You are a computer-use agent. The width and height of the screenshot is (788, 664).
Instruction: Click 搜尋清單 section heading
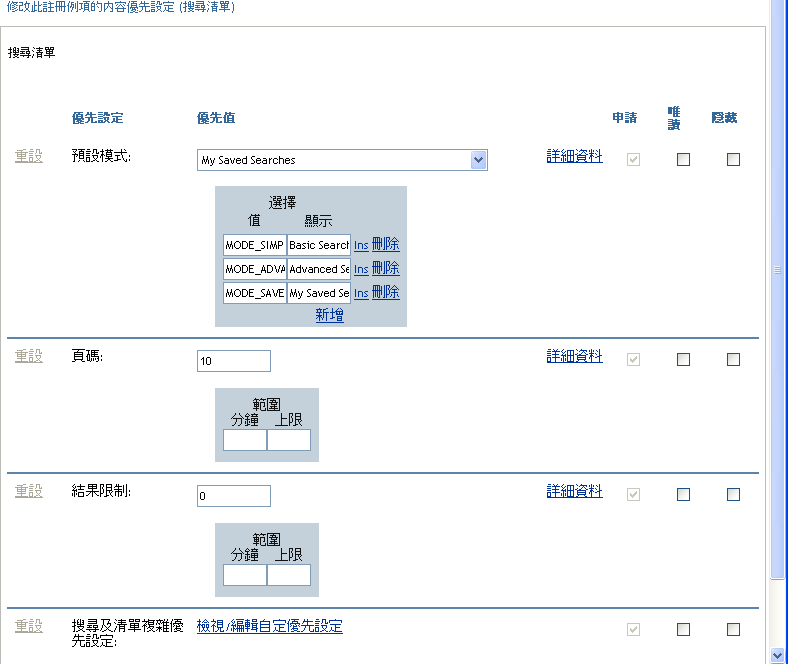(x=31, y=53)
